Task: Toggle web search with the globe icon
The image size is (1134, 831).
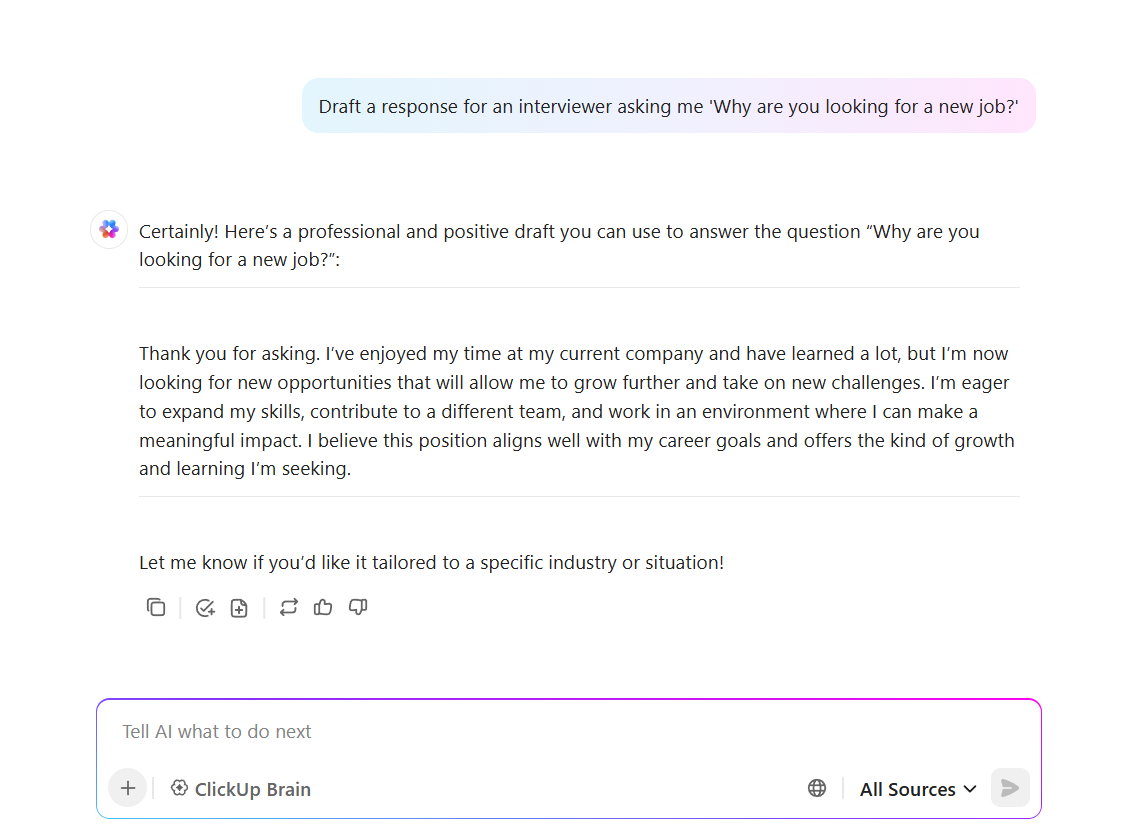Action: 817,788
